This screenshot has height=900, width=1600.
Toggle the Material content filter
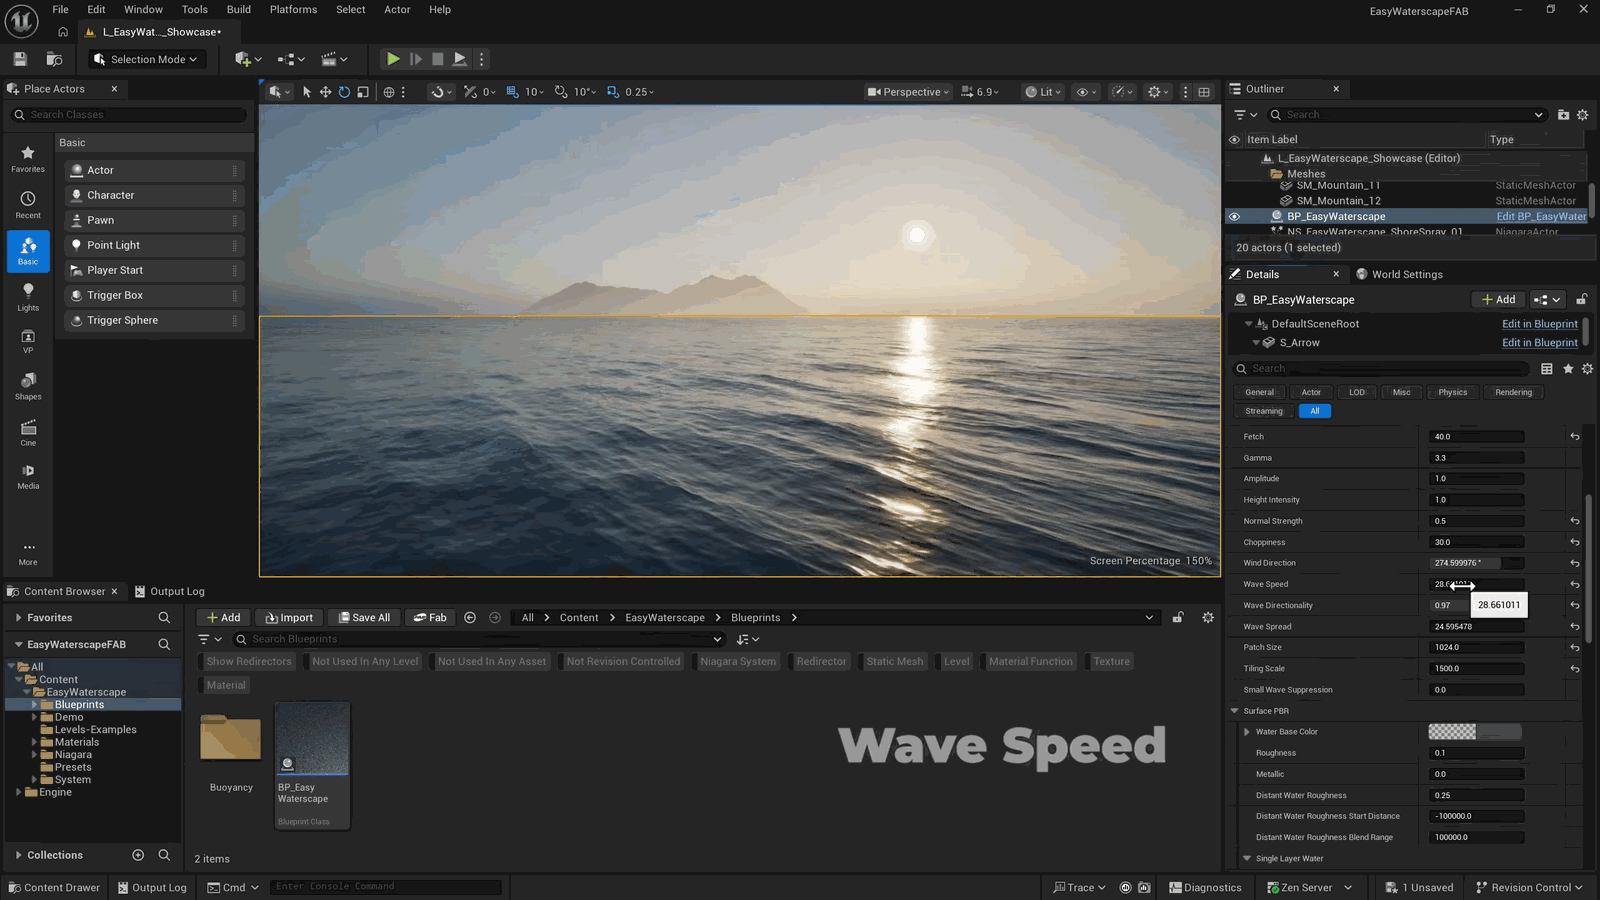[x=225, y=686]
